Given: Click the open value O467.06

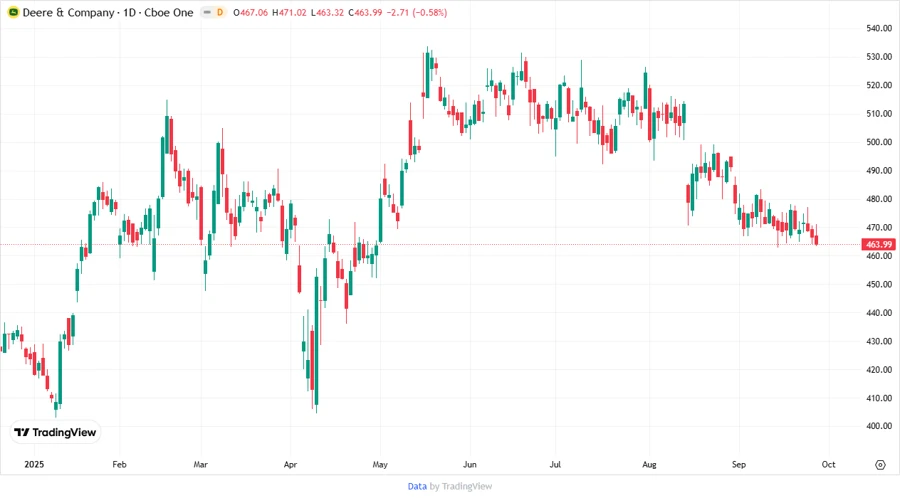Looking at the screenshot, I should point(250,13).
